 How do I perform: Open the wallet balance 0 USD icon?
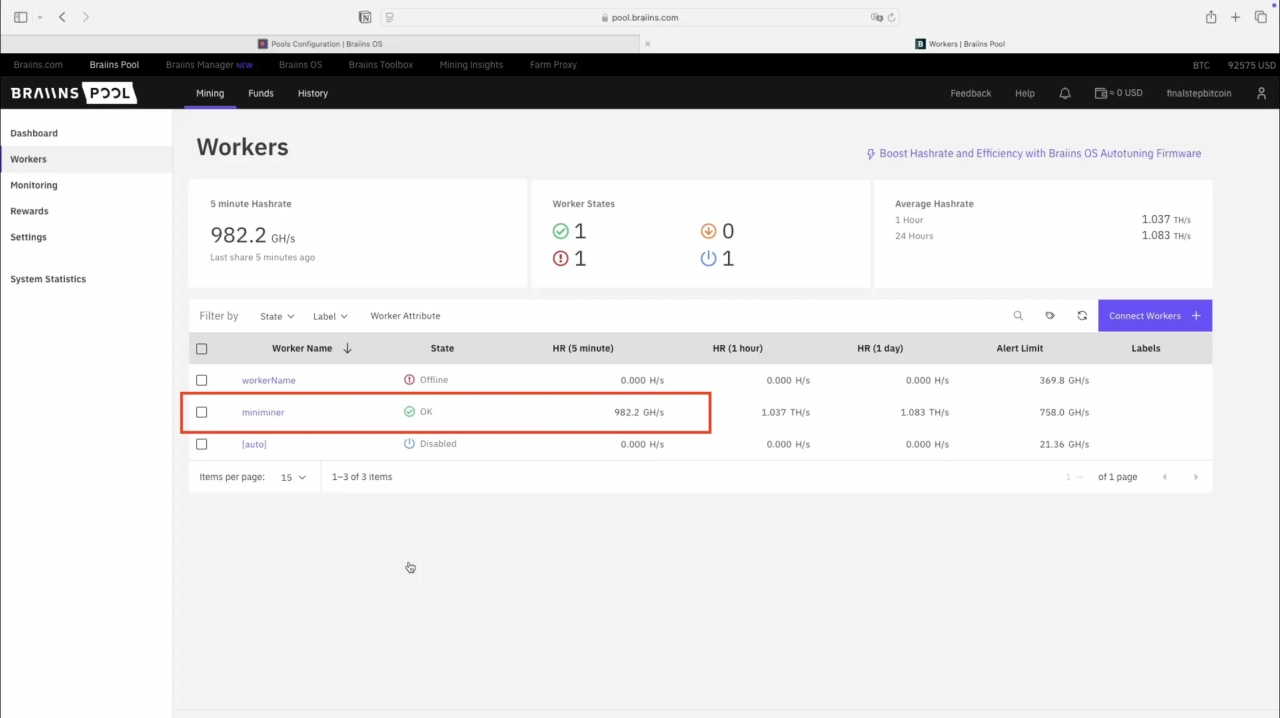1118,93
